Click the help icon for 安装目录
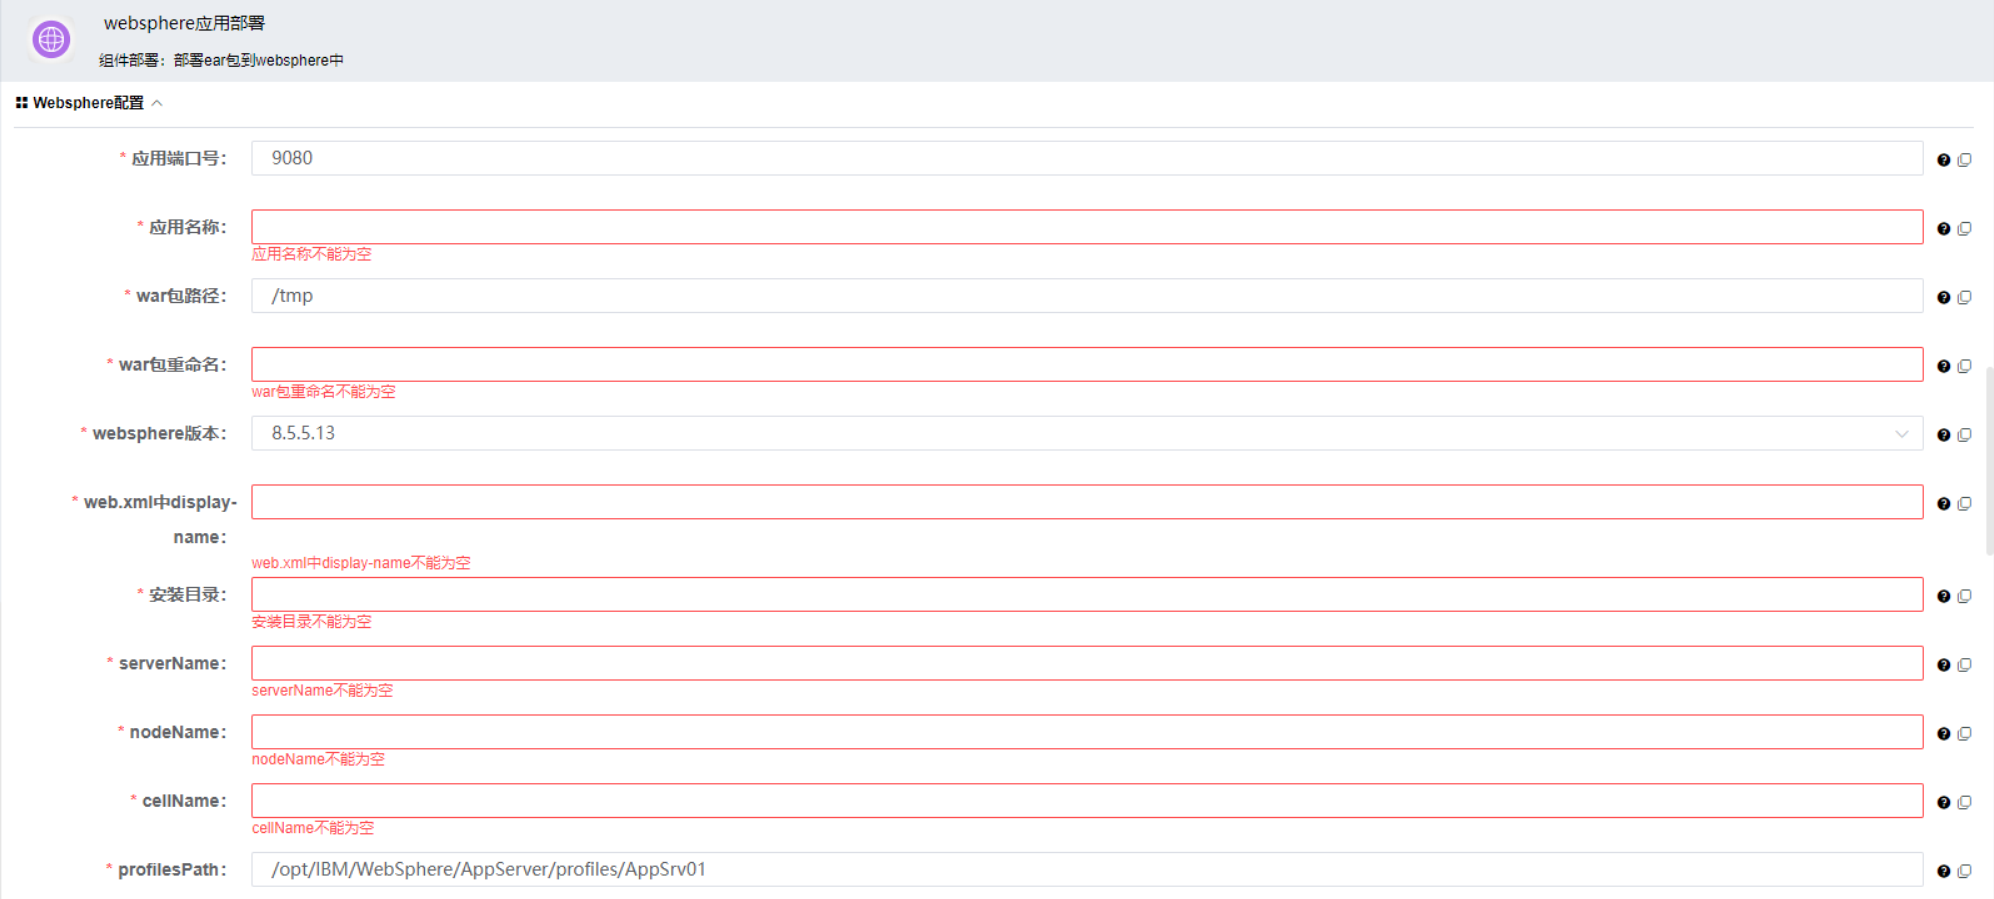 tap(1943, 597)
